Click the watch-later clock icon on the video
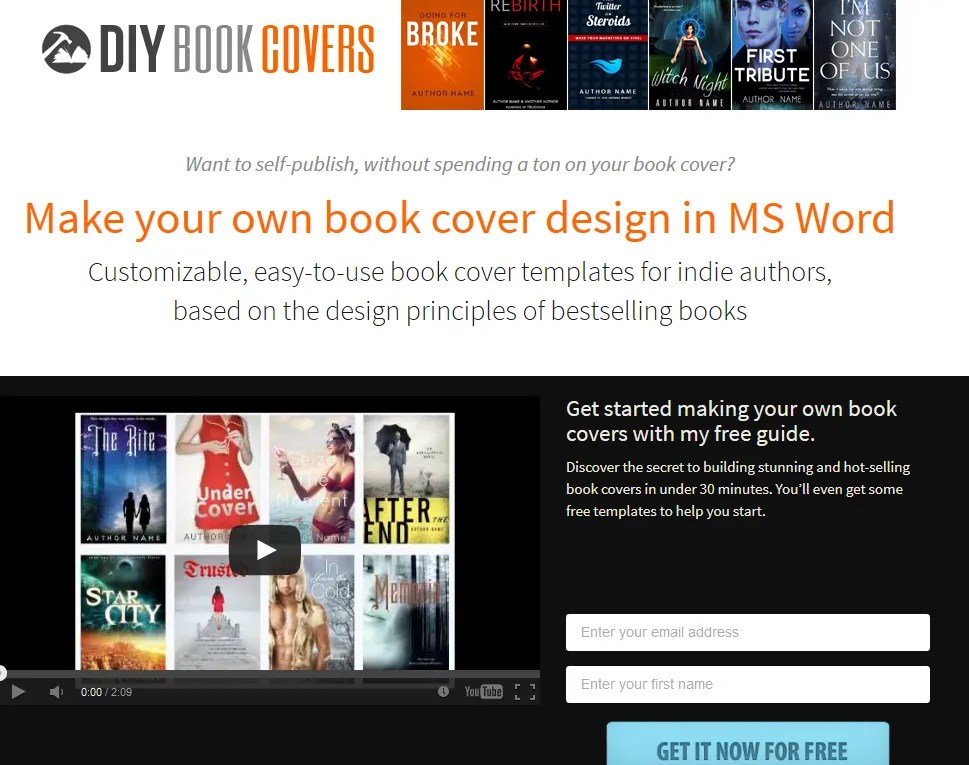Image resolution: width=969 pixels, height=765 pixels. pos(441,691)
